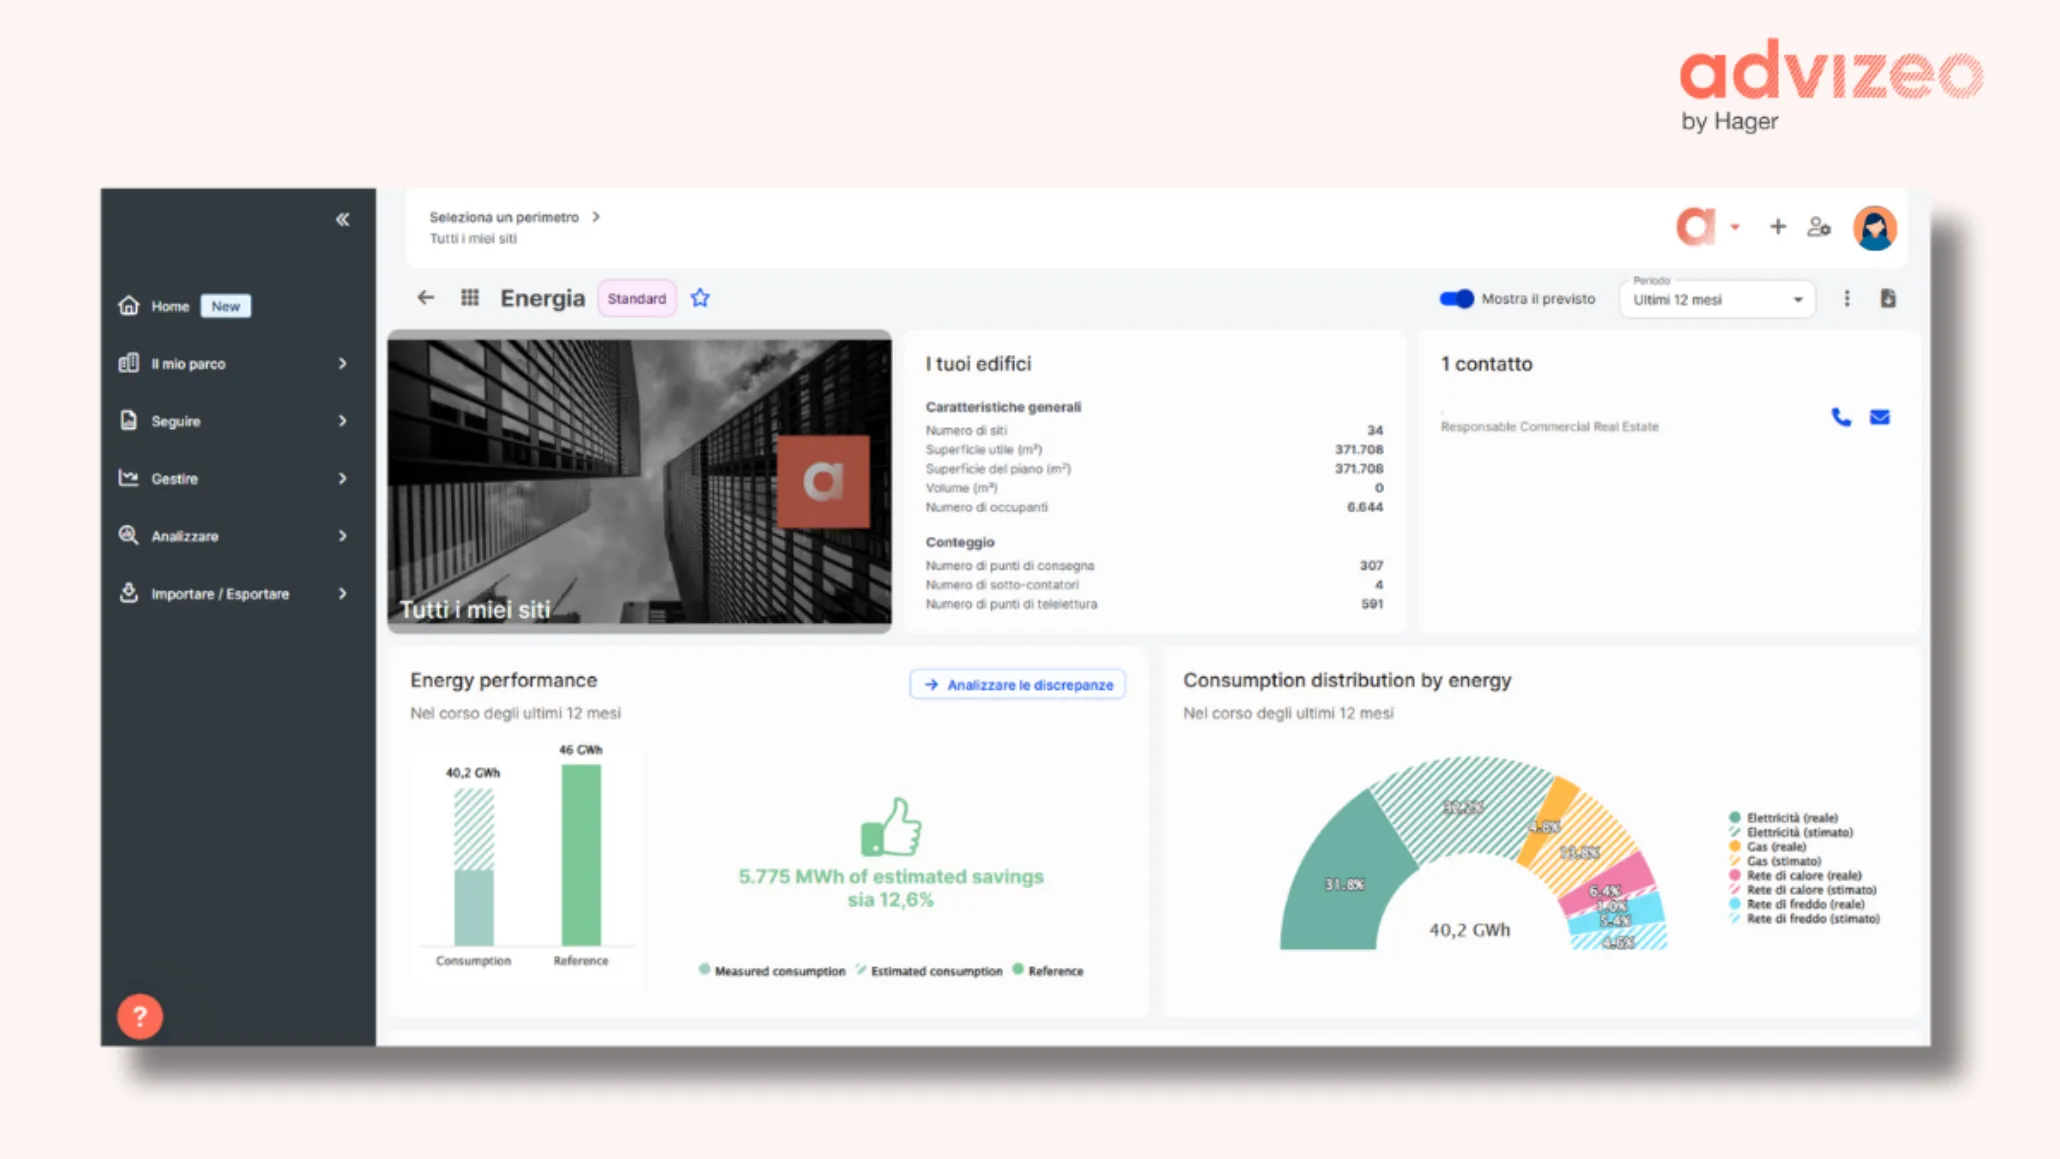Image resolution: width=2060 pixels, height=1159 pixels.
Task: Open the email contact icon
Action: point(1879,417)
